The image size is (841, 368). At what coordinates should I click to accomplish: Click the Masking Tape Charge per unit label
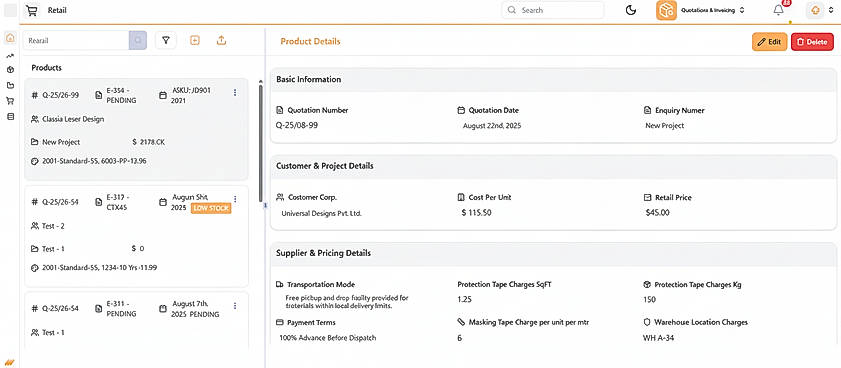tap(529, 322)
